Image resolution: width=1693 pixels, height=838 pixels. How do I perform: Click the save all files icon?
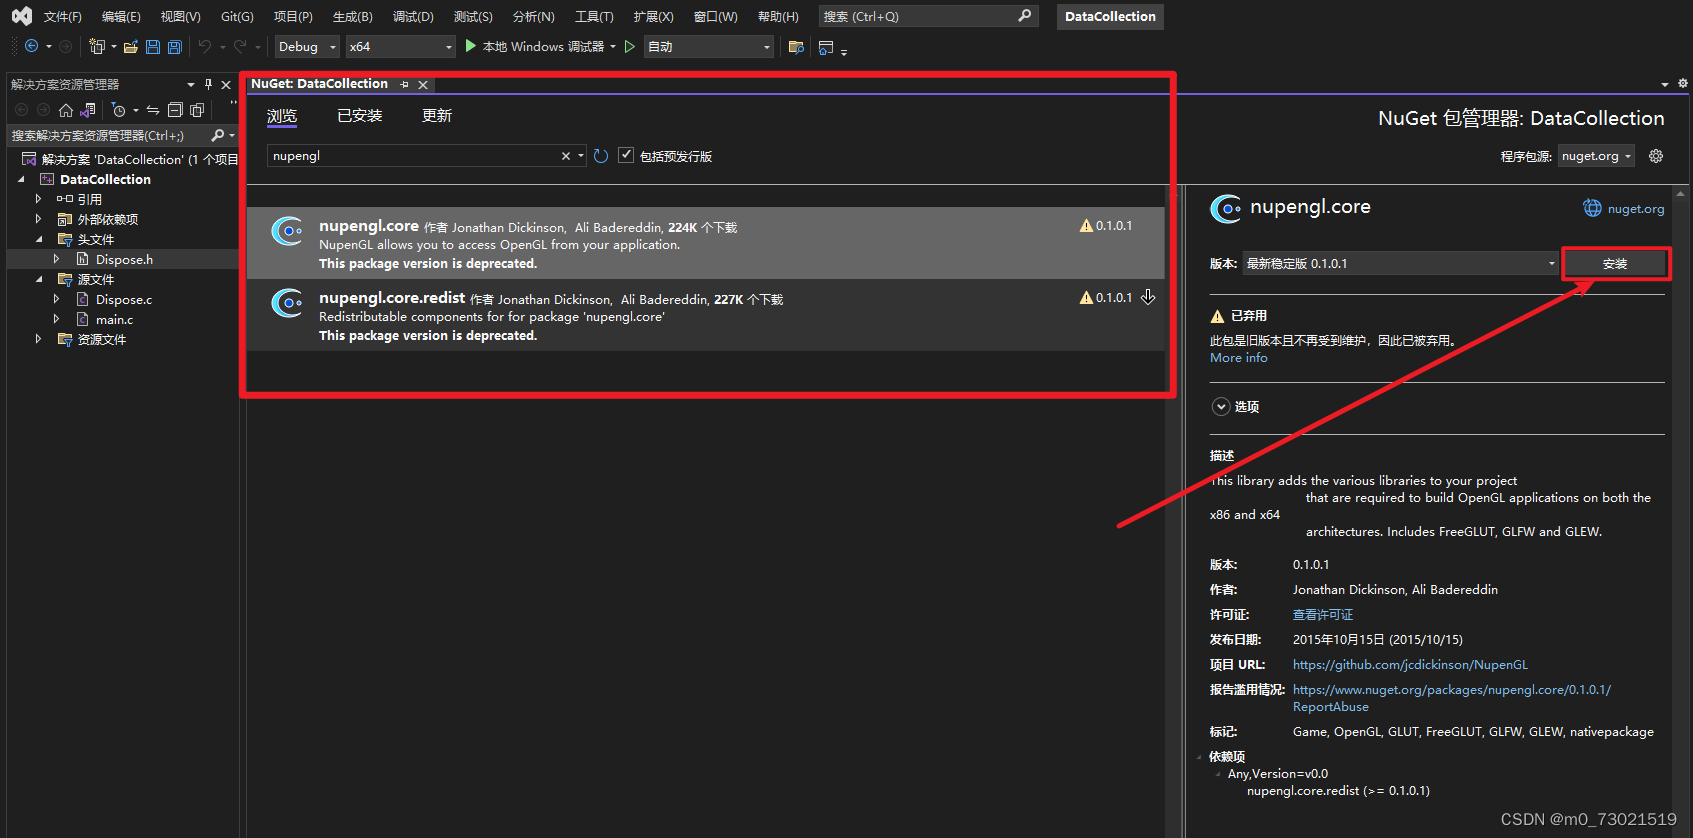[175, 46]
